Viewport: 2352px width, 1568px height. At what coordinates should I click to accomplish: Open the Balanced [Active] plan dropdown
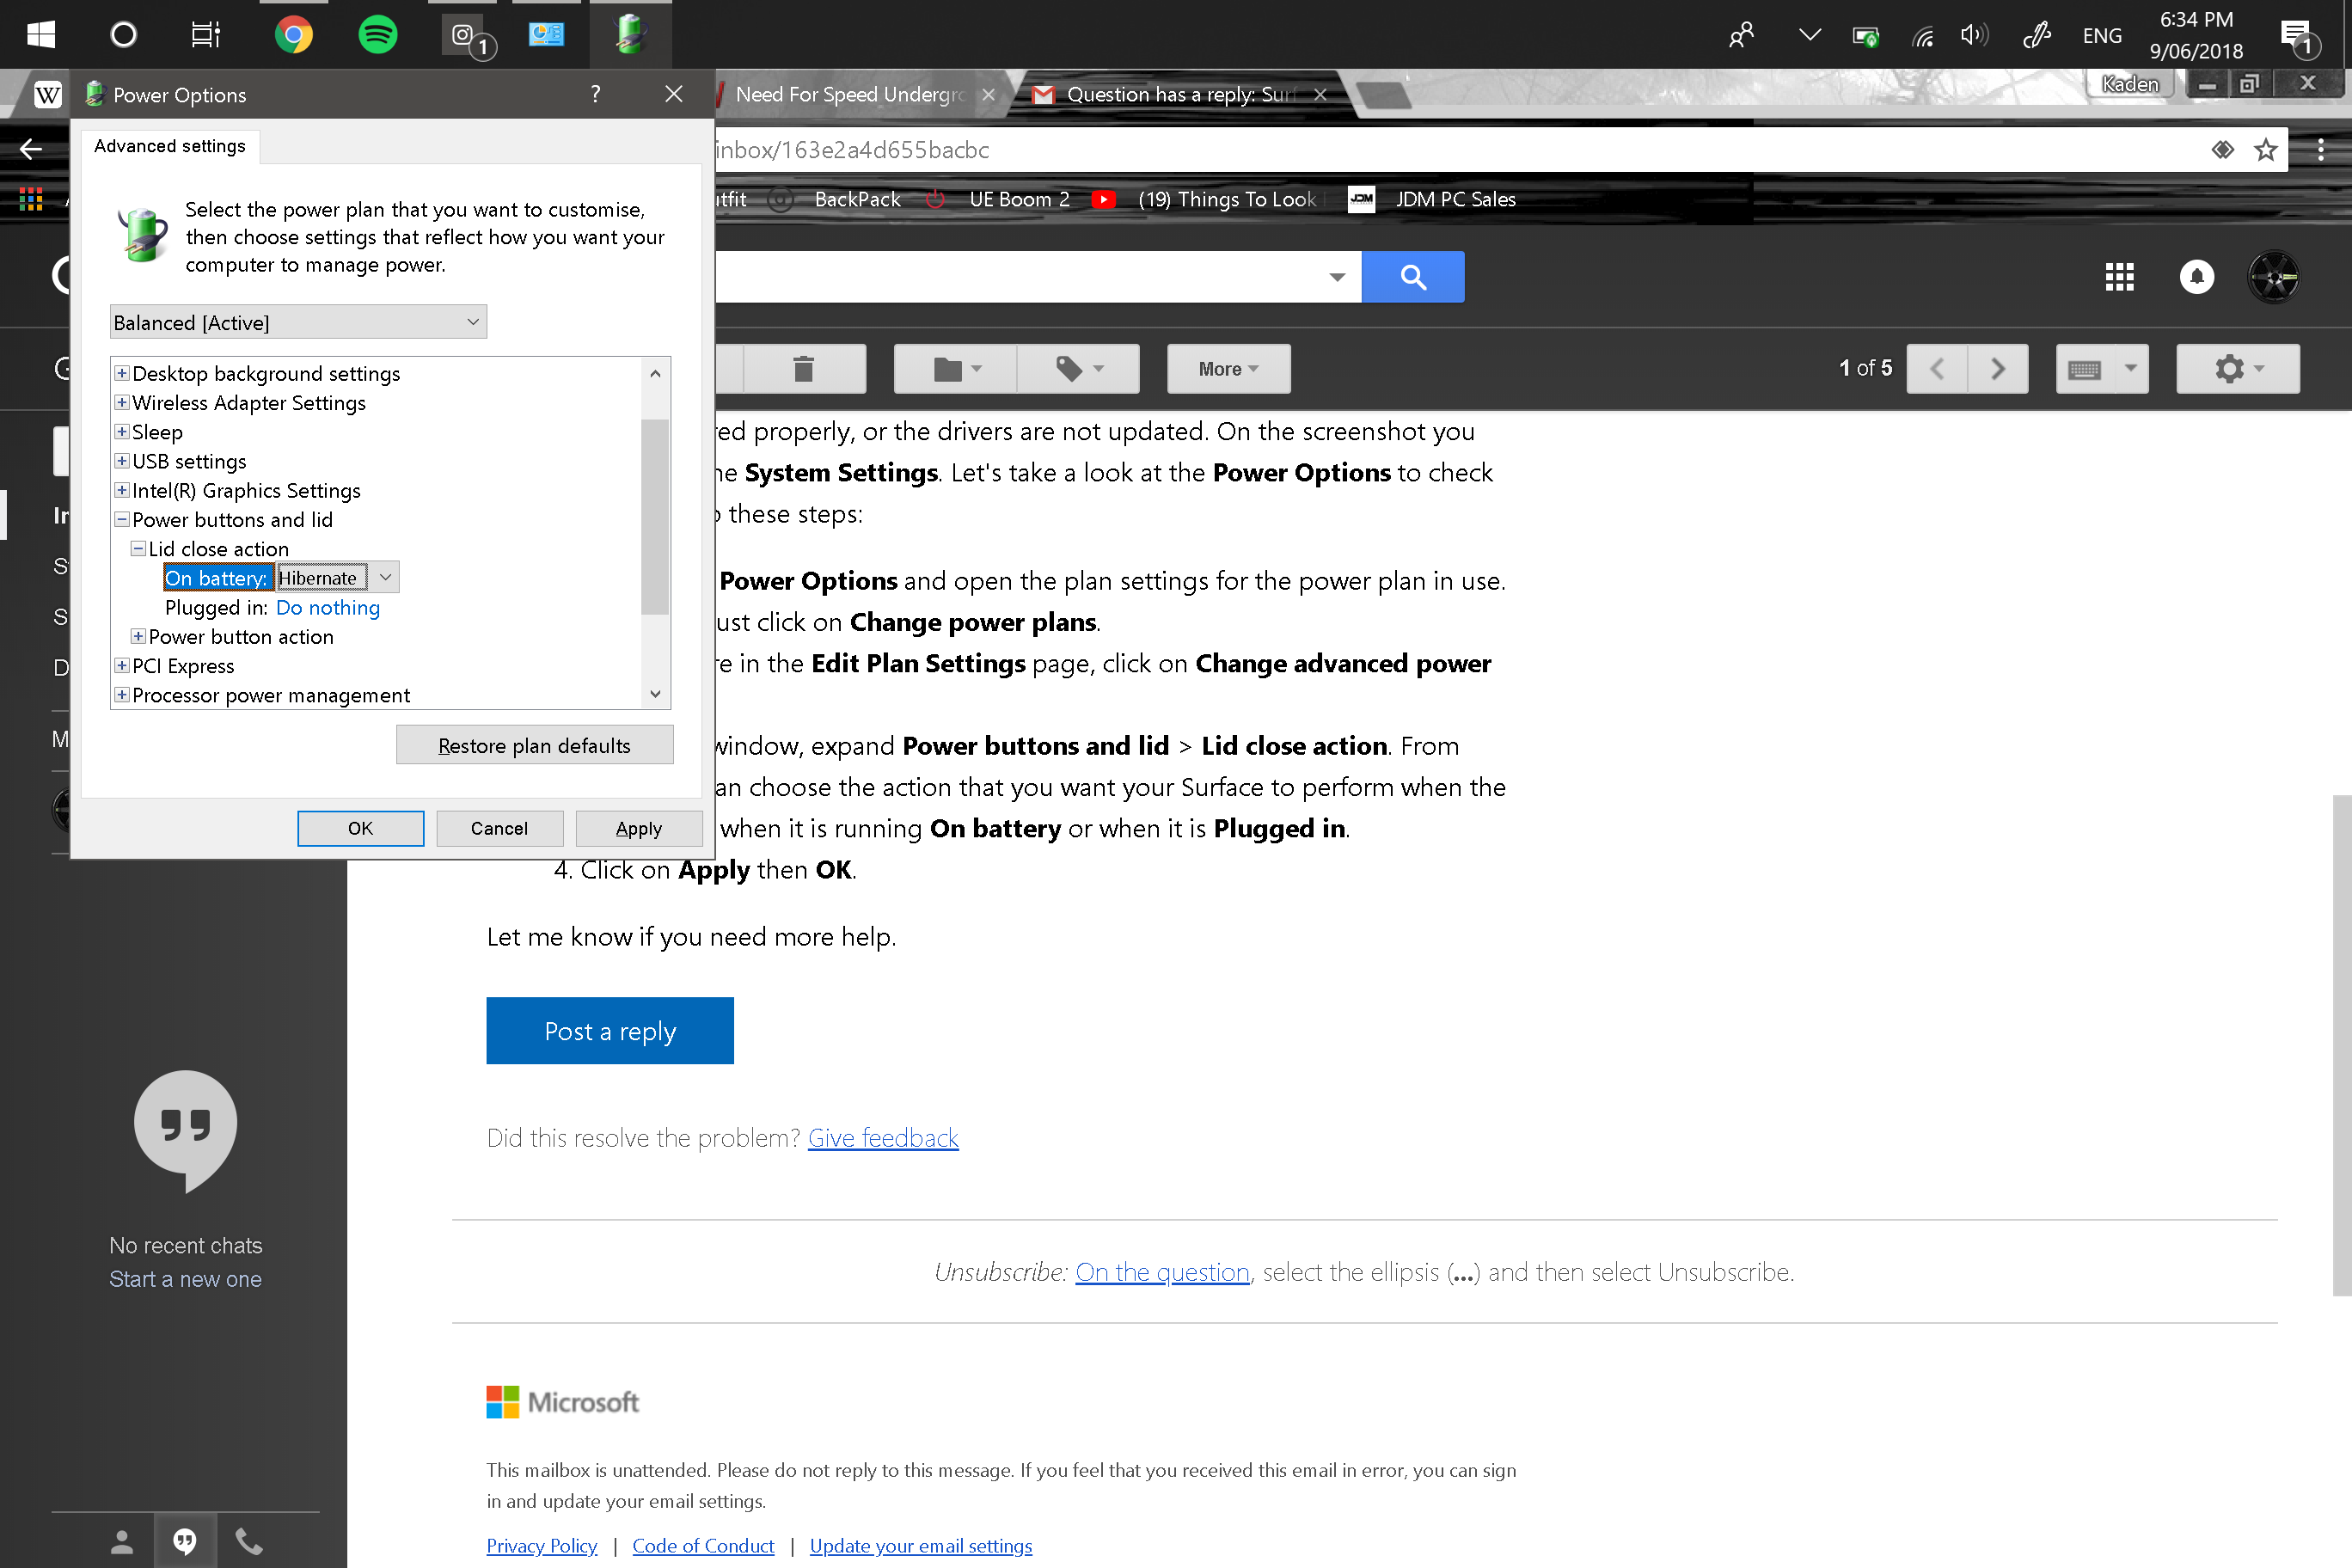[298, 322]
